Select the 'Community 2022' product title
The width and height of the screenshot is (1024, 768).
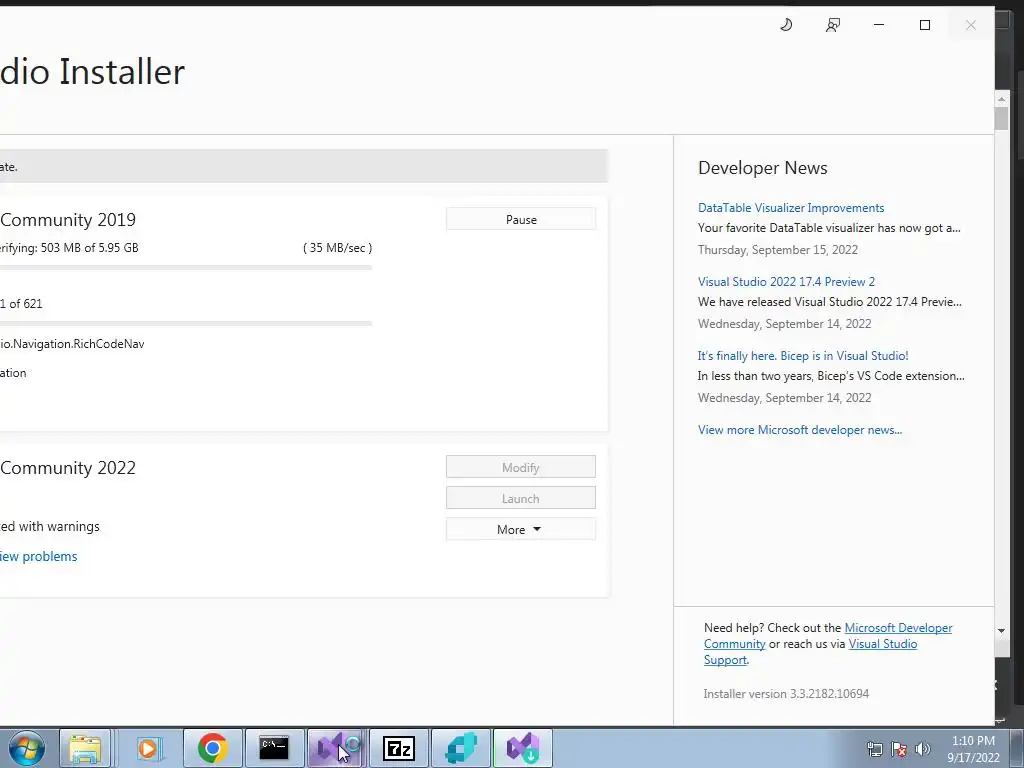(68, 468)
